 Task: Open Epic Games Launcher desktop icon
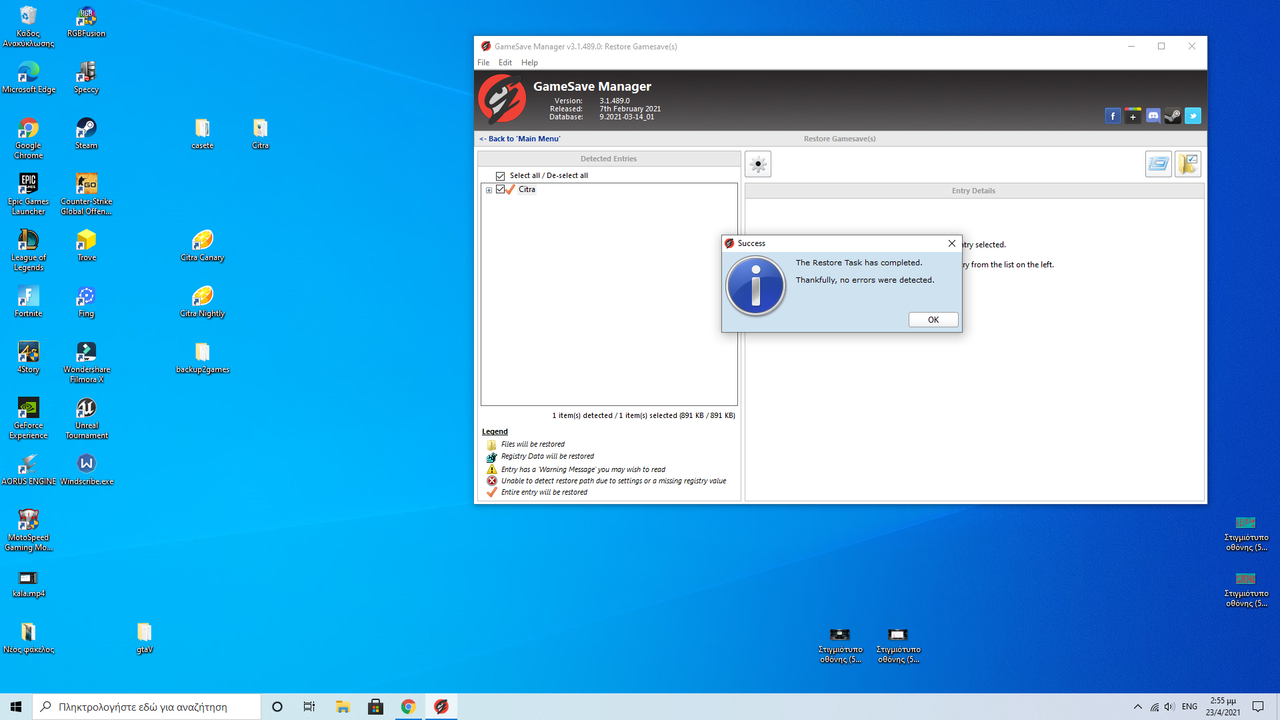click(x=28, y=194)
